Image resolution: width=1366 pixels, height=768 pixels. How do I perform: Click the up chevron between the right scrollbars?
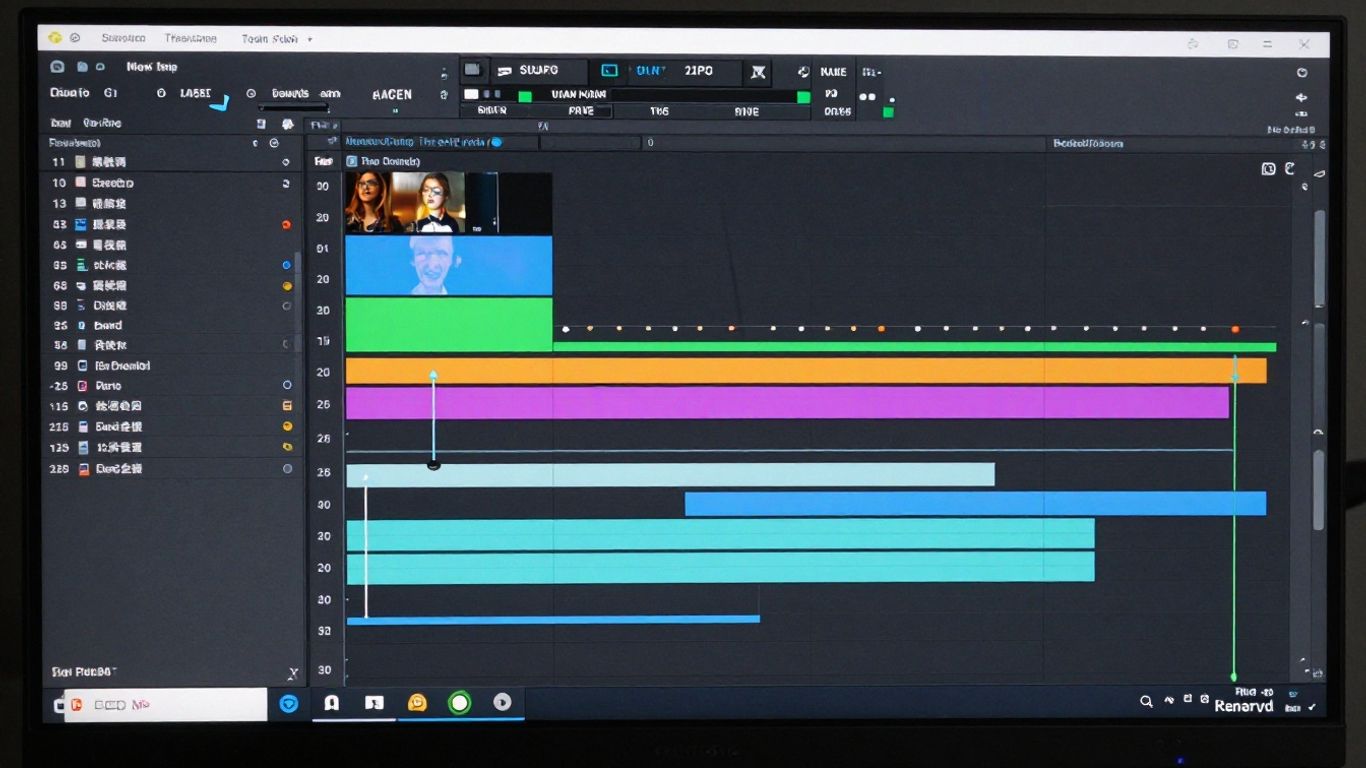pos(1318,432)
